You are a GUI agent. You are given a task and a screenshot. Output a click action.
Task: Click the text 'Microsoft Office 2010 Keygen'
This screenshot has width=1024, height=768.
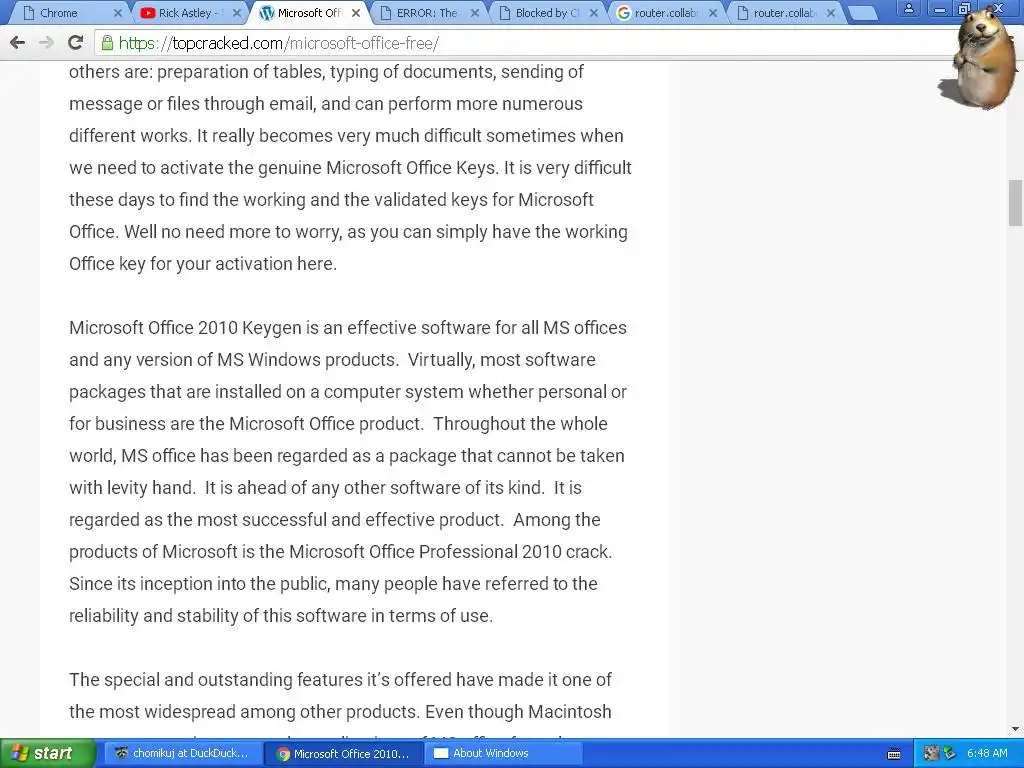(x=185, y=327)
